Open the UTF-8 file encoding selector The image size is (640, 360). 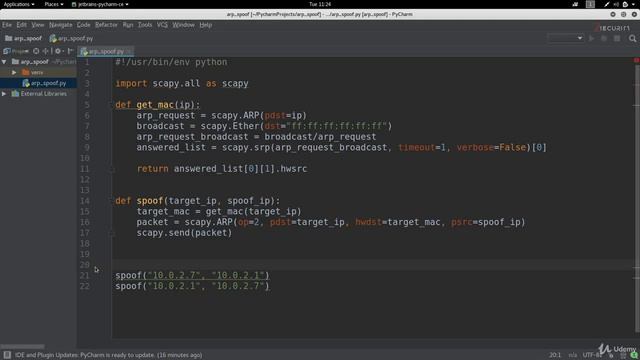pos(592,355)
